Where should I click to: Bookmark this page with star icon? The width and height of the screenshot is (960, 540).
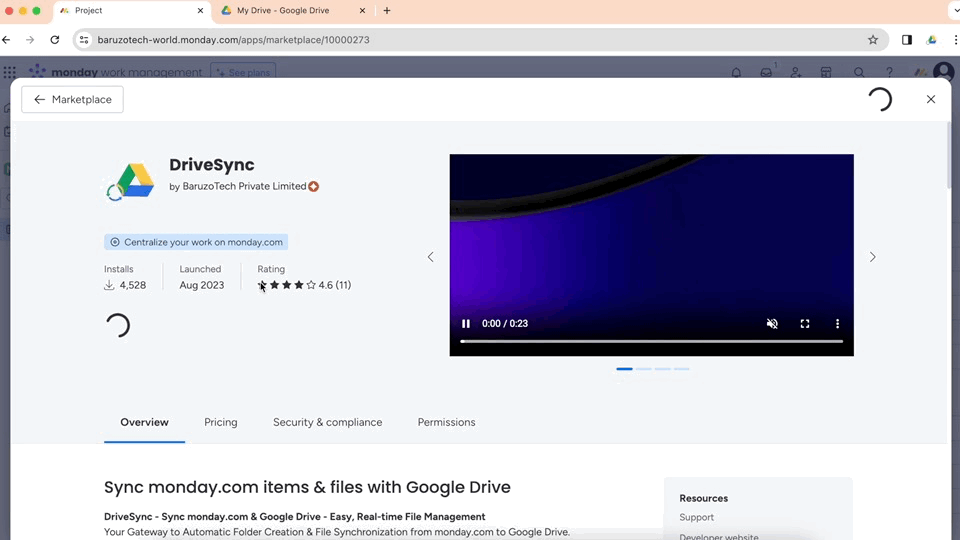[873, 40]
